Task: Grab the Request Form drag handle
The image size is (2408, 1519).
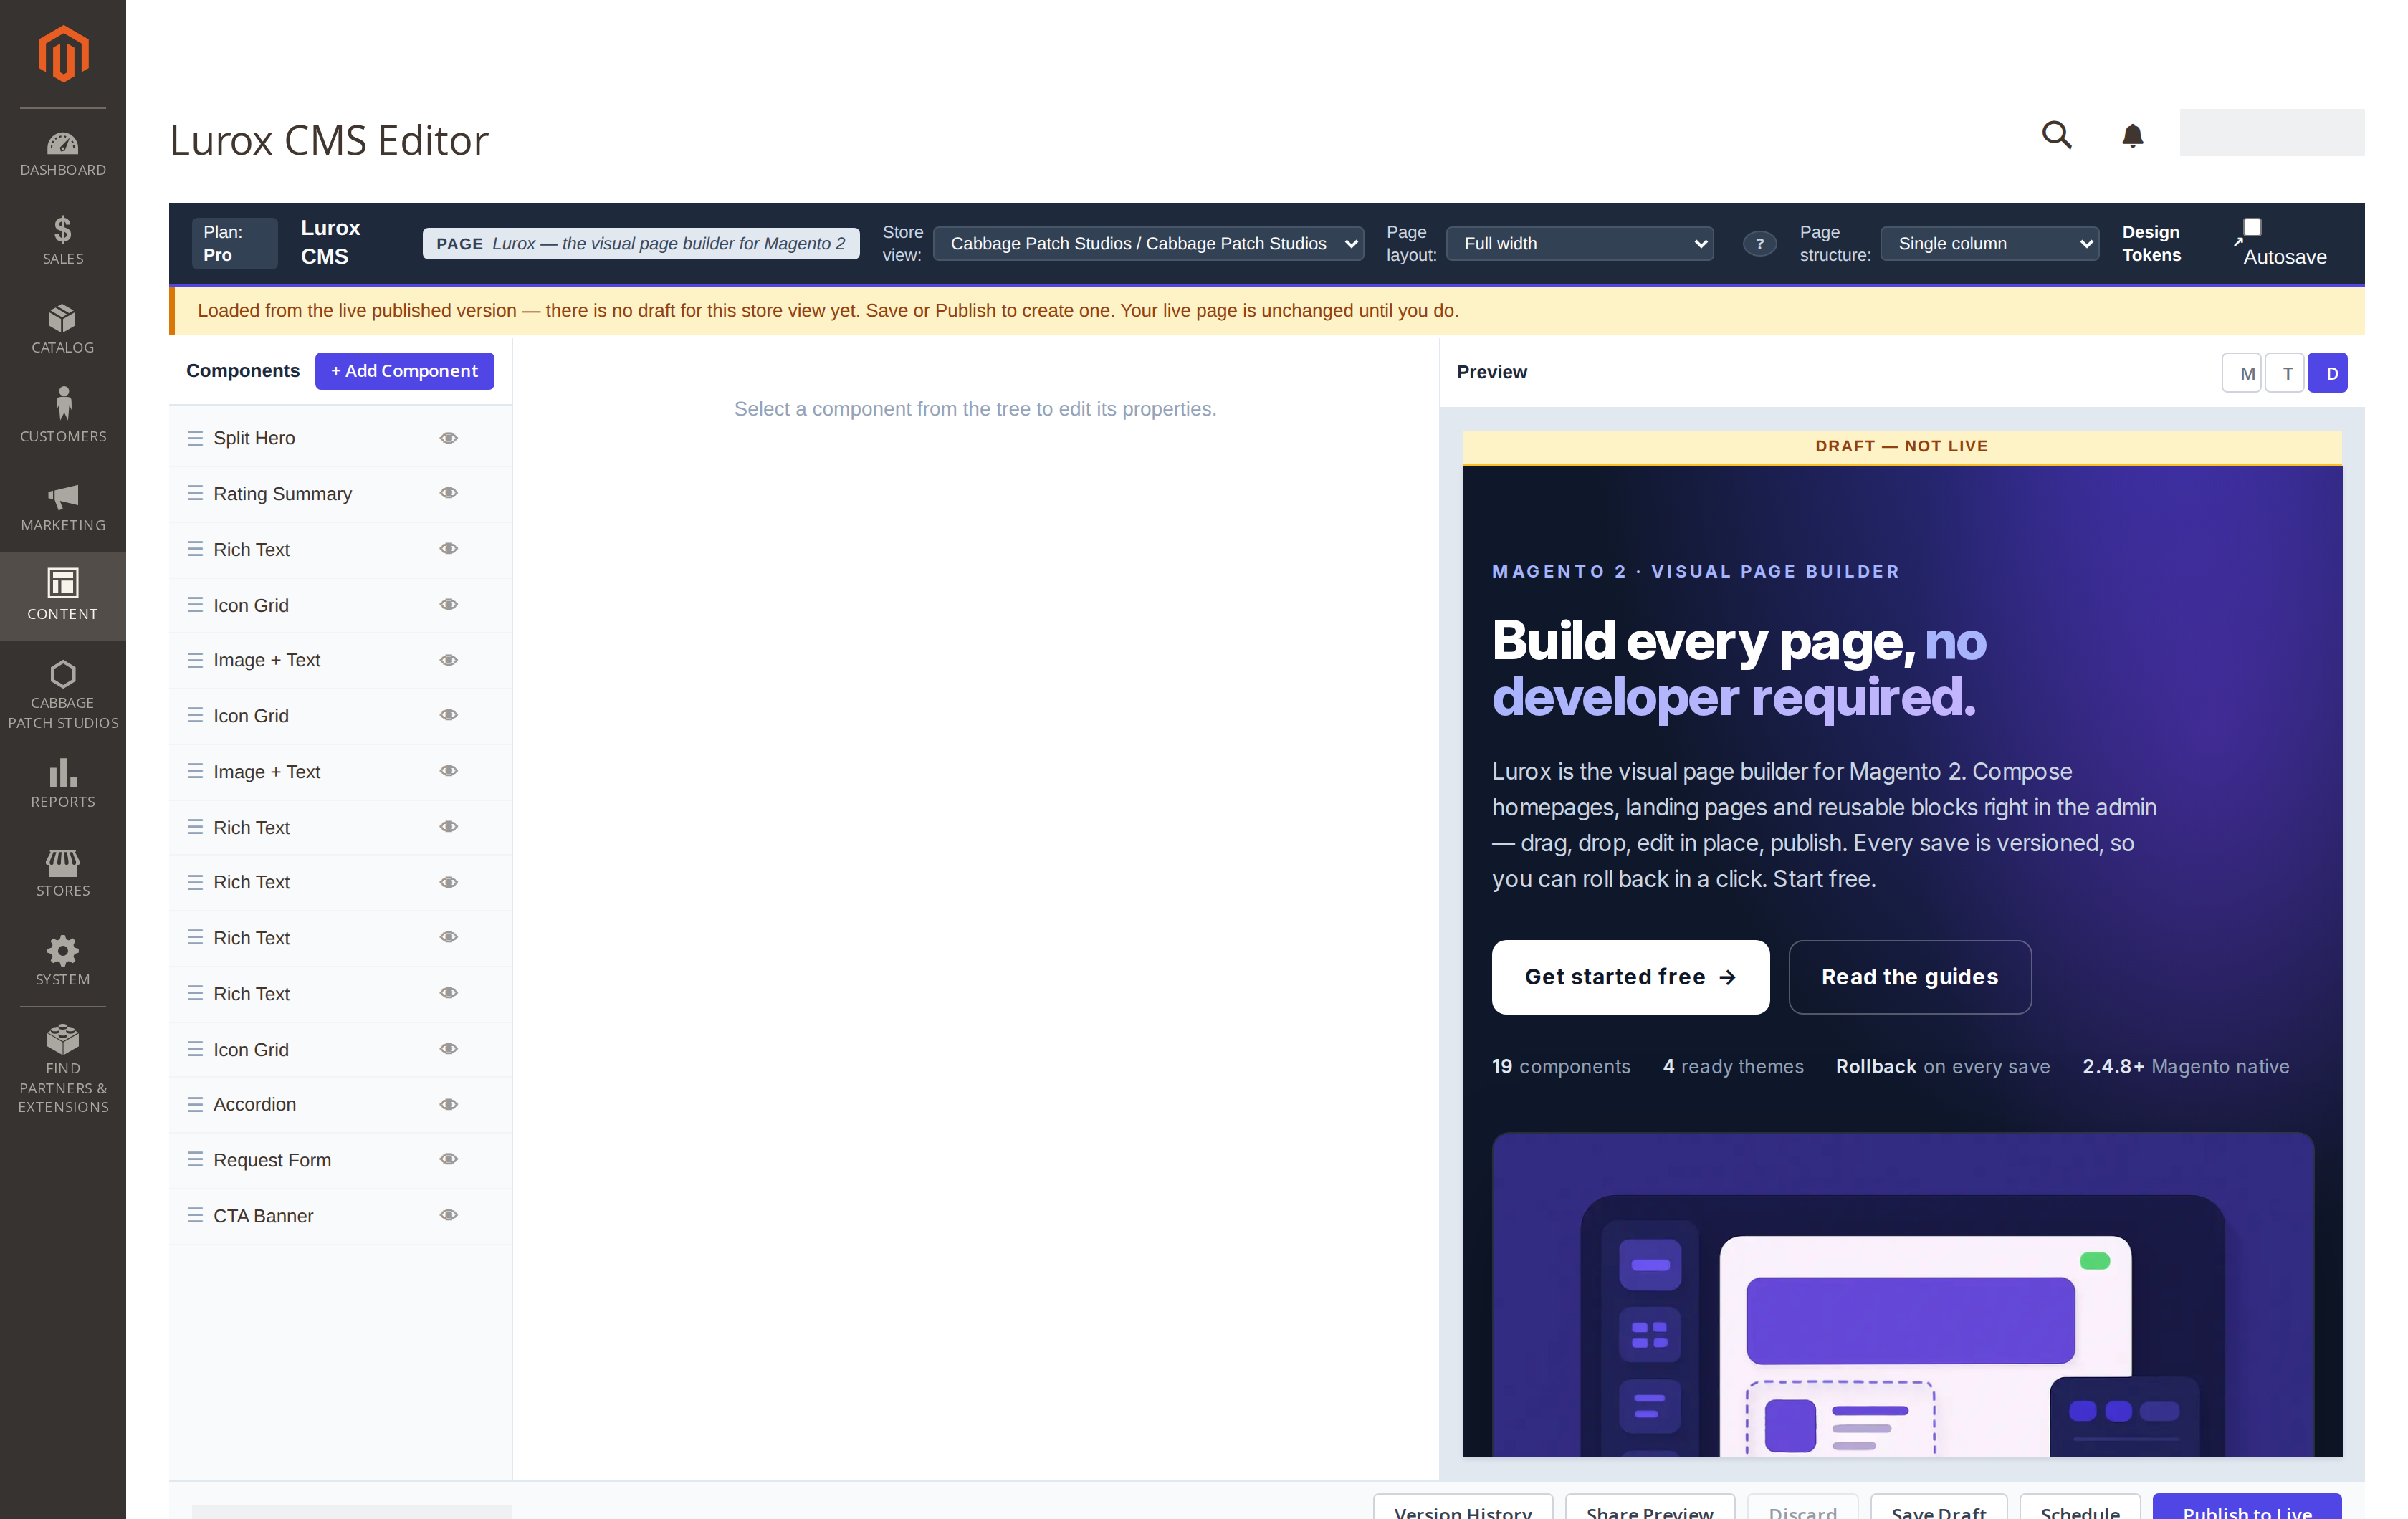Action: click(x=195, y=1159)
